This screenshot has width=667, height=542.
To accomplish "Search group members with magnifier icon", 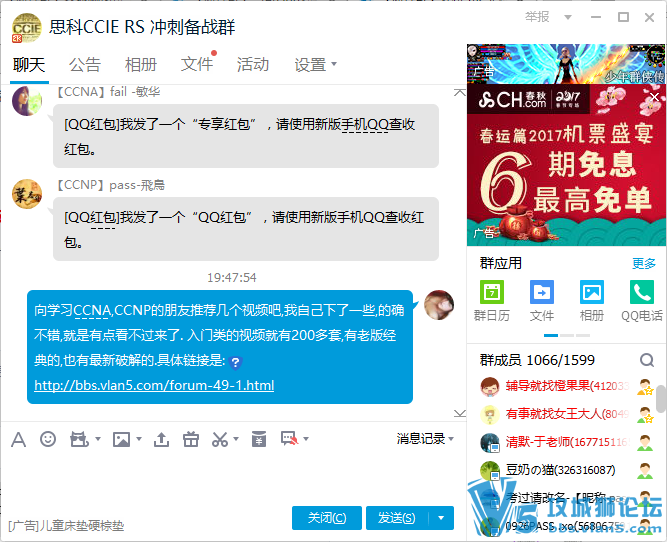I will (647, 360).
